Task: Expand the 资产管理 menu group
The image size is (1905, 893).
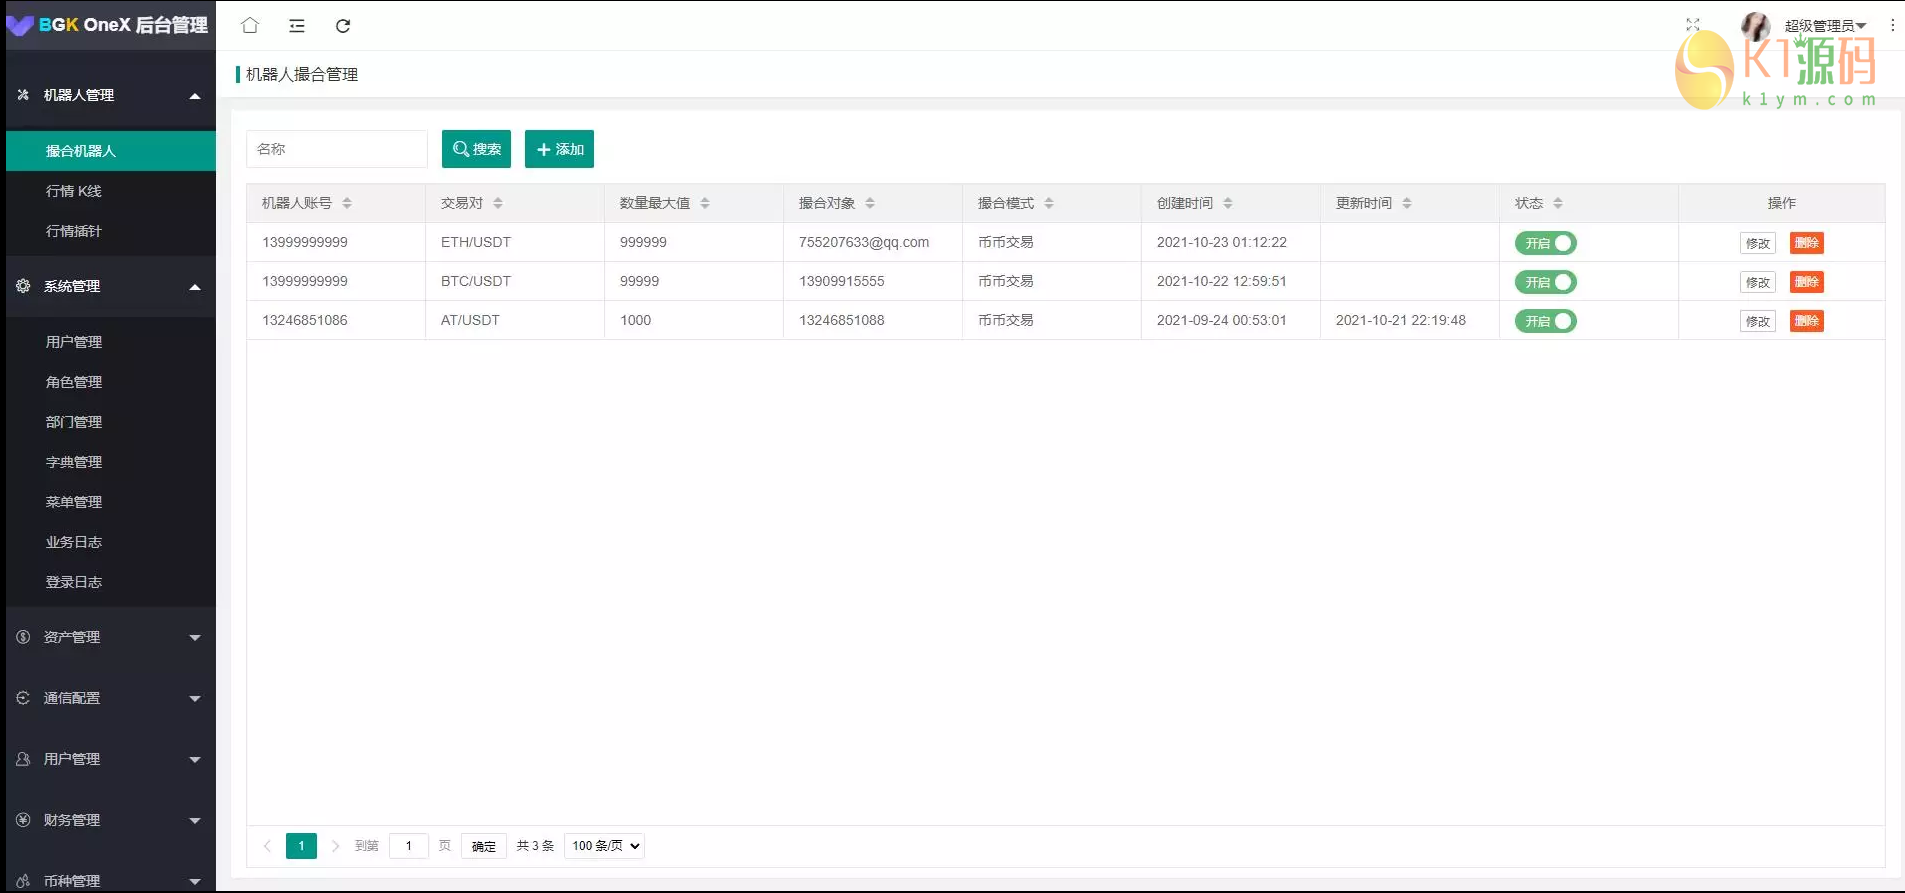Action: [x=195, y=638]
